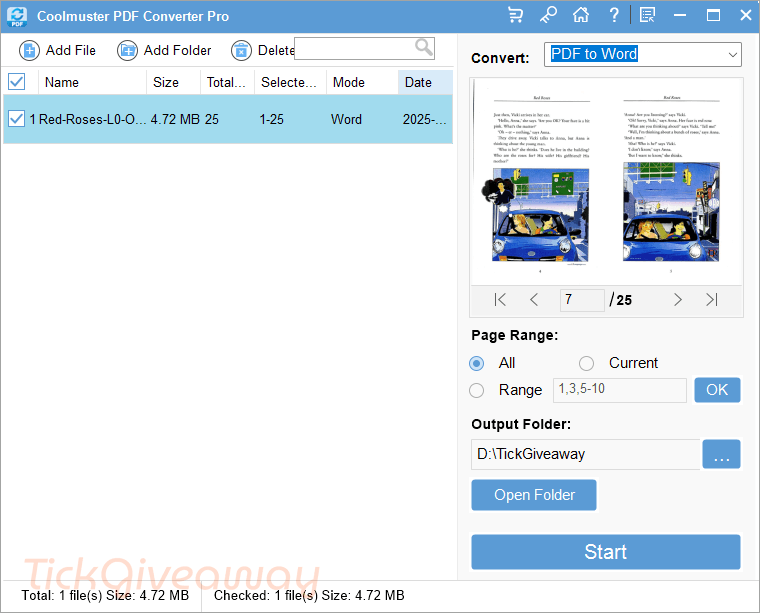Select the All page range option
Image resolution: width=760 pixels, height=613 pixels.
(x=476, y=363)
